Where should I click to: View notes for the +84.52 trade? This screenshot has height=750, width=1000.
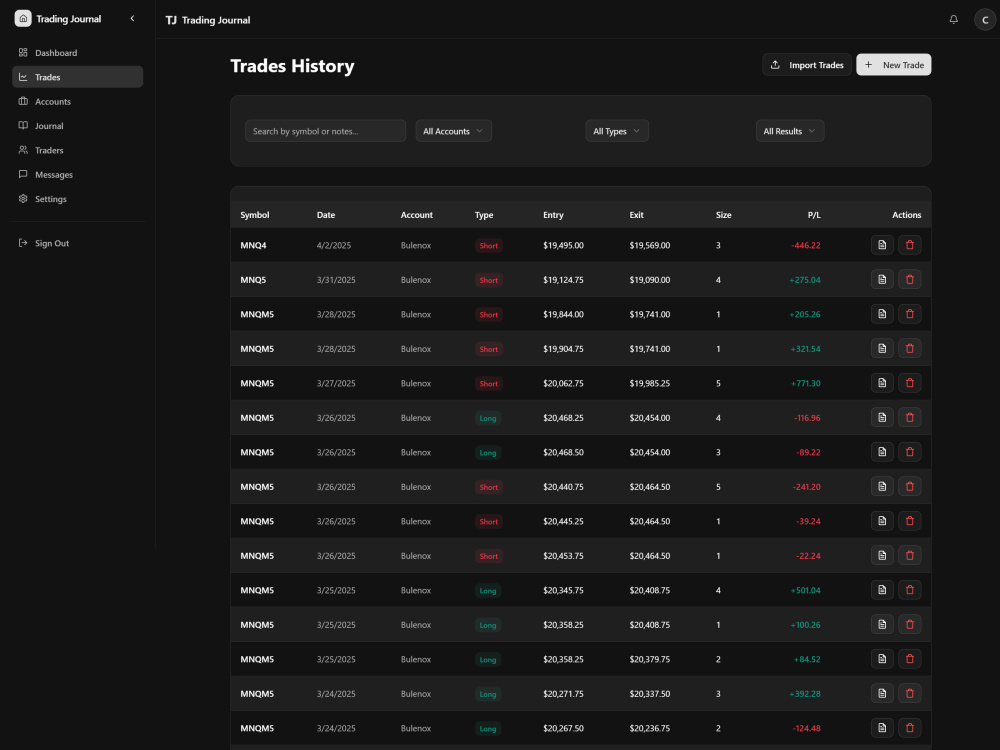[x=882, y=659]
